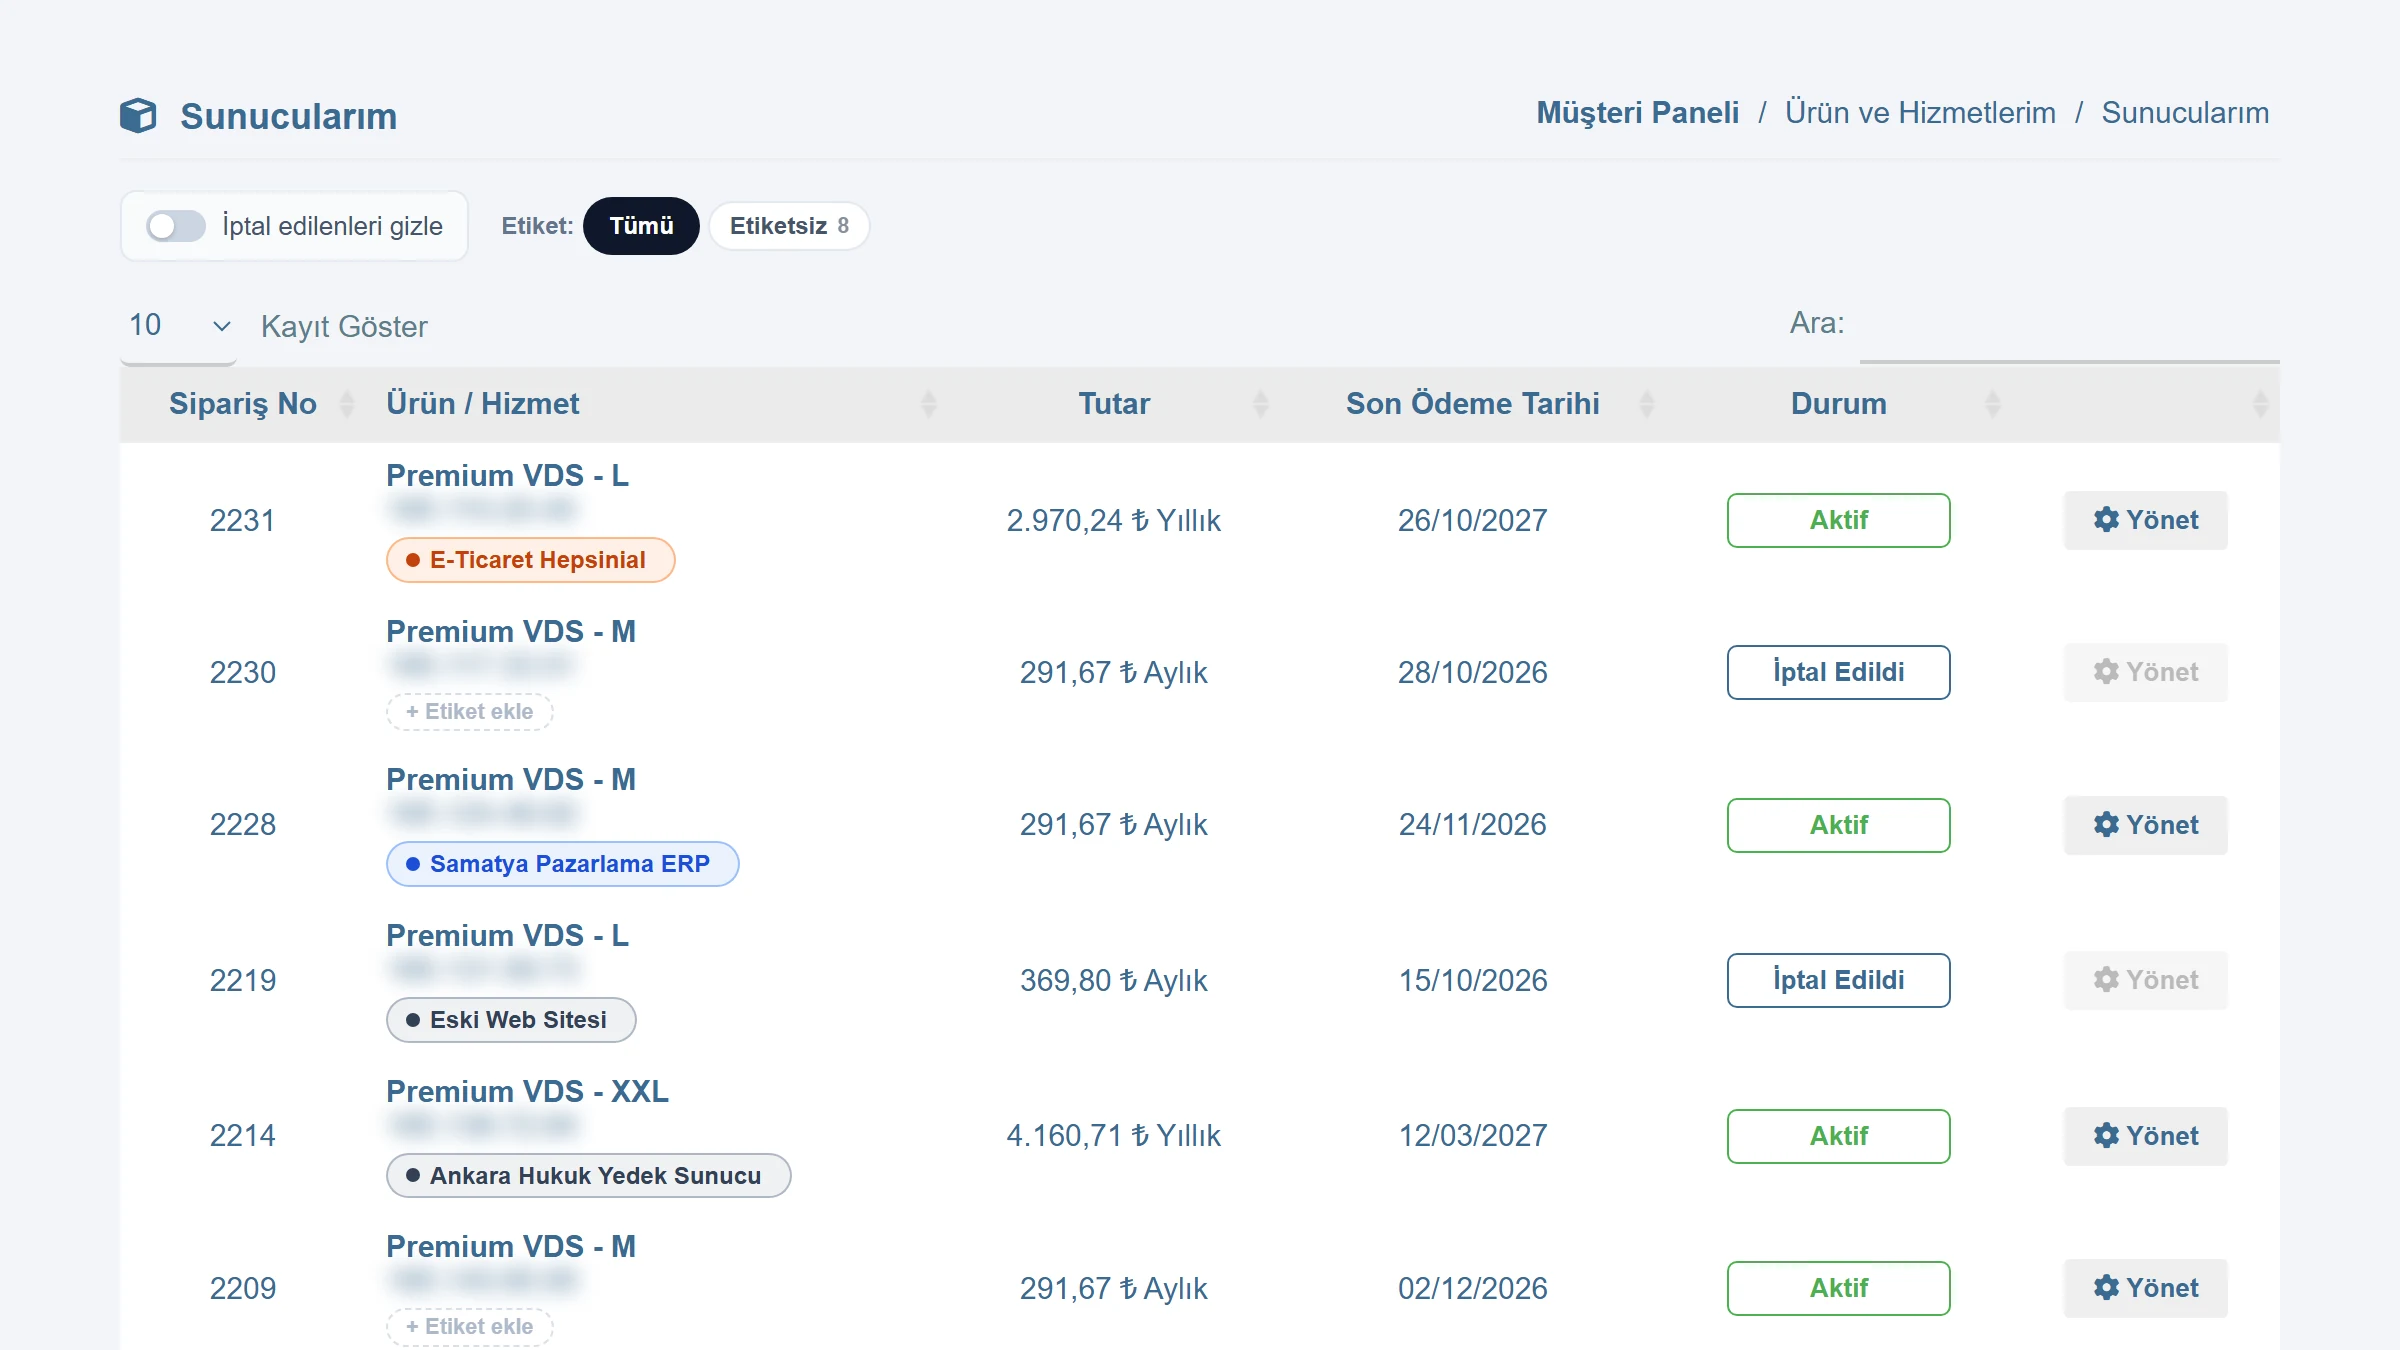
Task: Click Aktif status of order 2228
Action: point(1838,825)
